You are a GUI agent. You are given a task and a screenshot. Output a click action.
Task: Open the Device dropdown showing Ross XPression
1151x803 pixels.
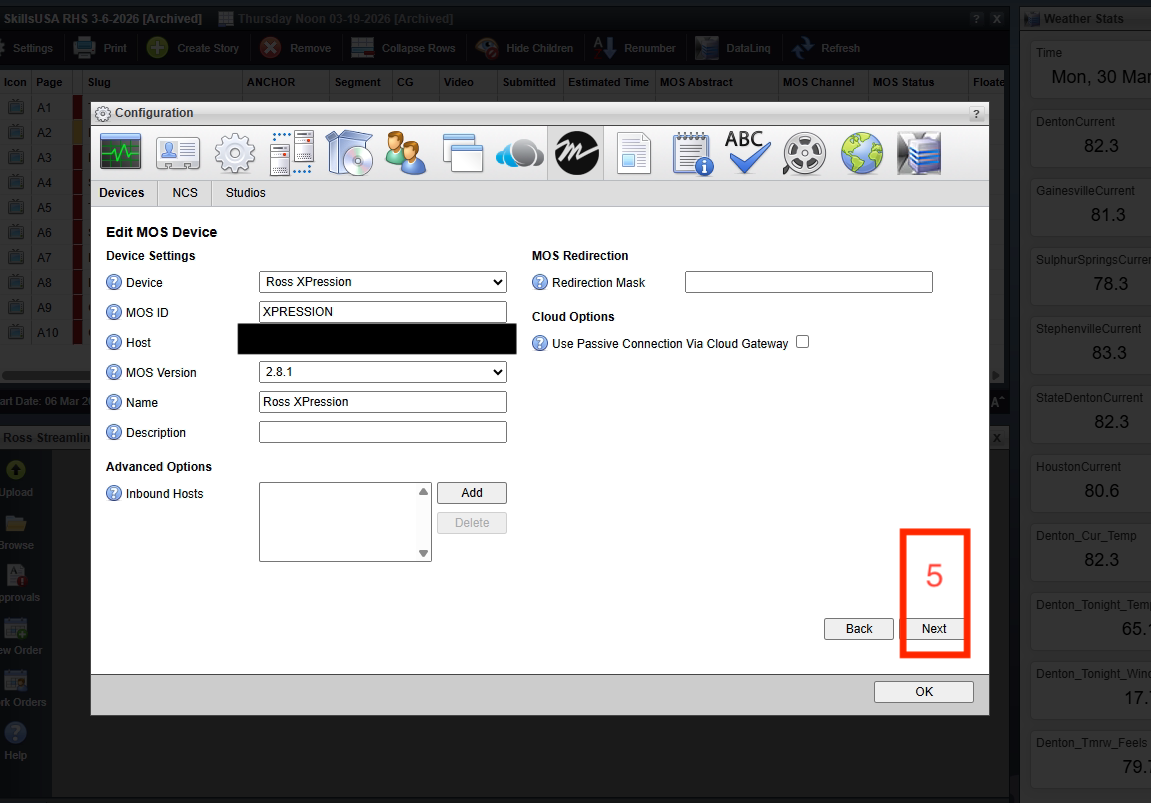pos(382,282)
